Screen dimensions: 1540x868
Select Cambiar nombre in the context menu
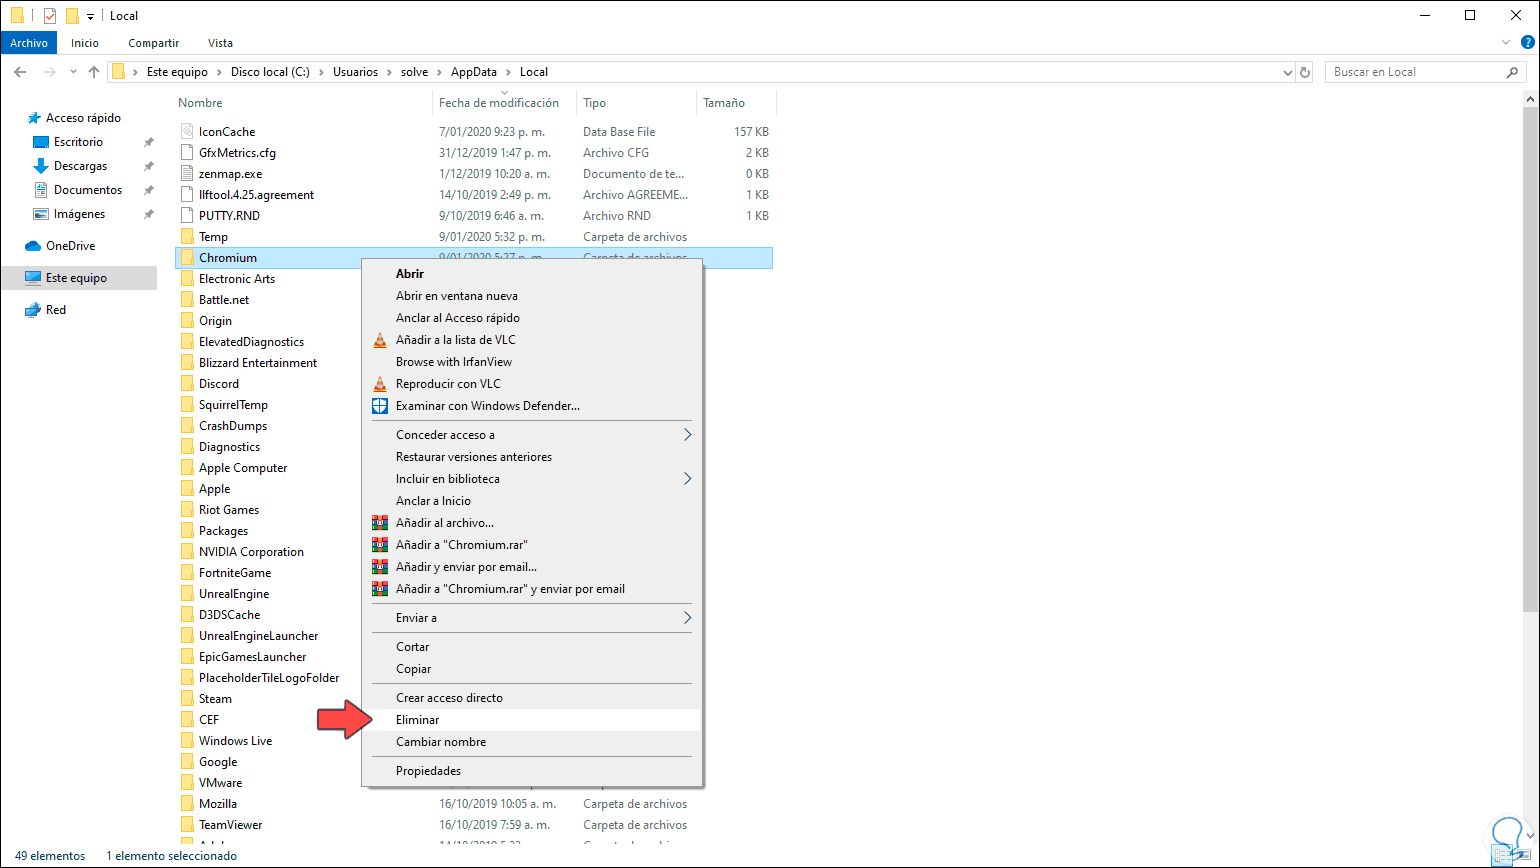532,742
